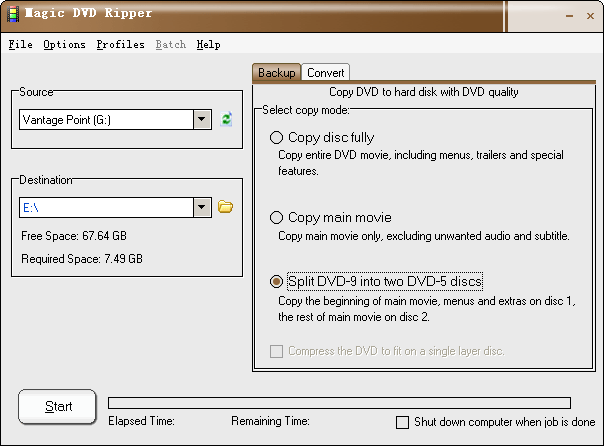This screenshot has width=604, height=446.
Task: Select the Copy disc fully option
Action: pos(277,138)
